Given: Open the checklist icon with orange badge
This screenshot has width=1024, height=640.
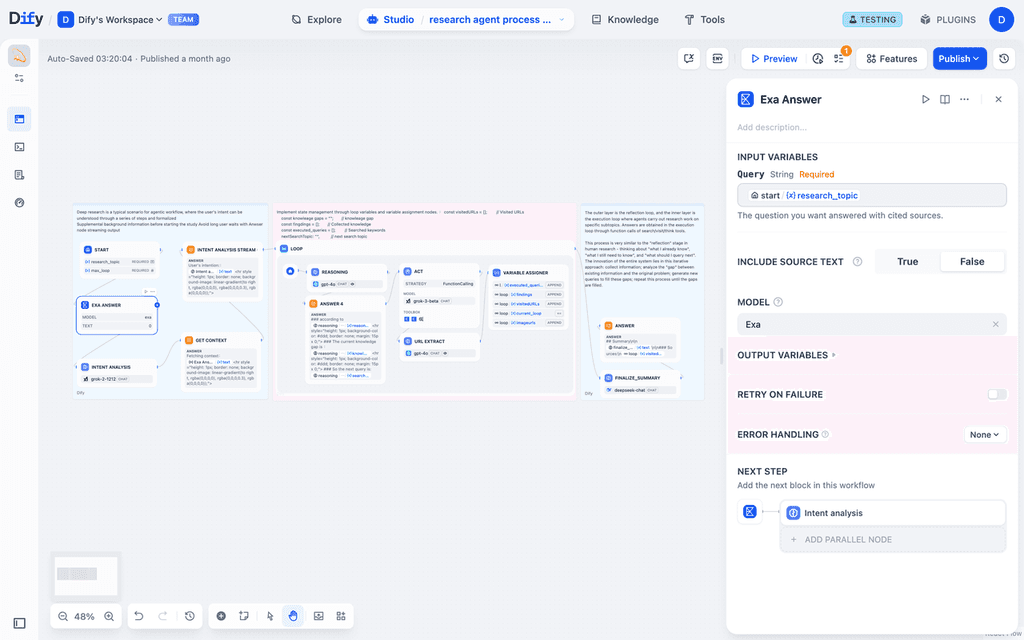Looking at the screenshot, I should [838, 58].
